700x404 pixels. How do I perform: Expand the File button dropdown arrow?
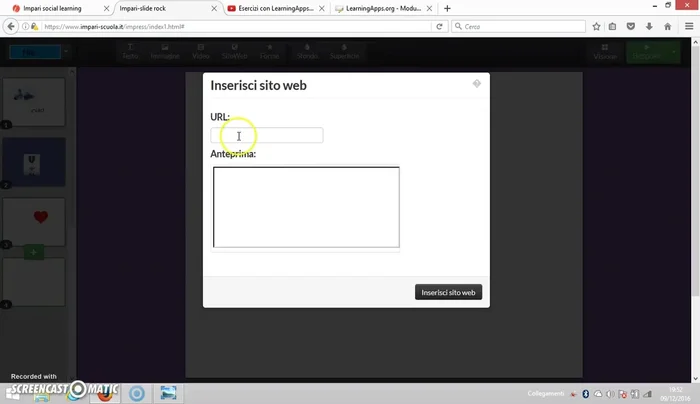click(x=66, y=52)
